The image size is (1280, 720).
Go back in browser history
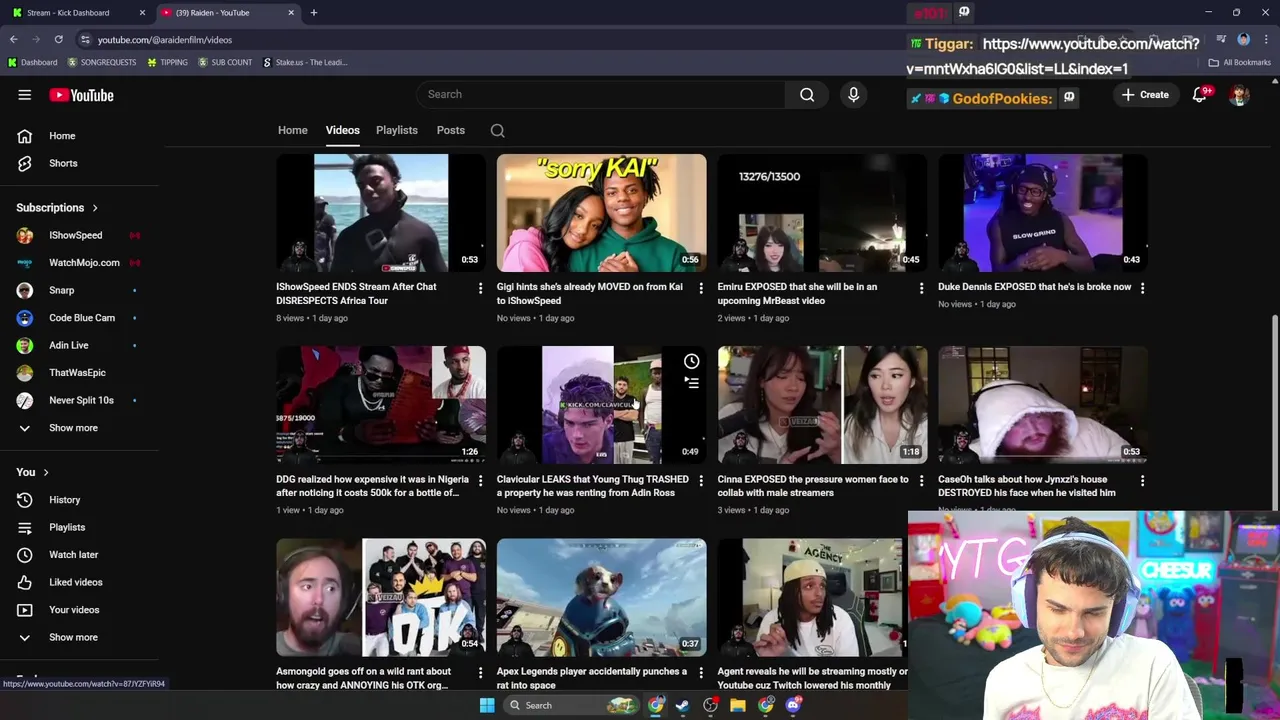tap(14, 39)
